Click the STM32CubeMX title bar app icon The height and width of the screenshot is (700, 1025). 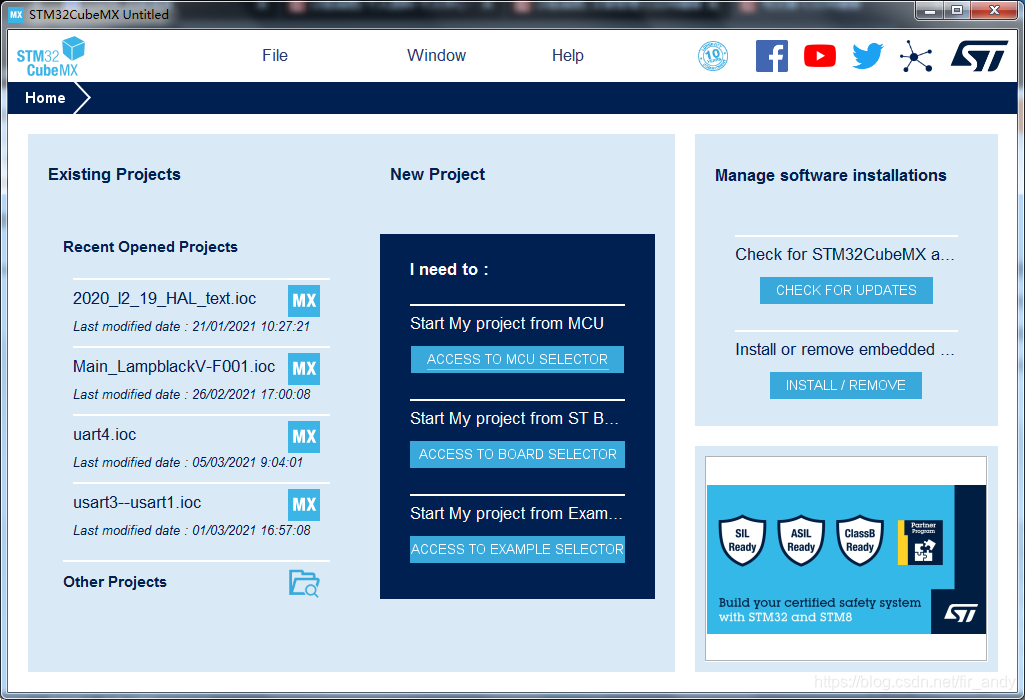tap(16, 14)
